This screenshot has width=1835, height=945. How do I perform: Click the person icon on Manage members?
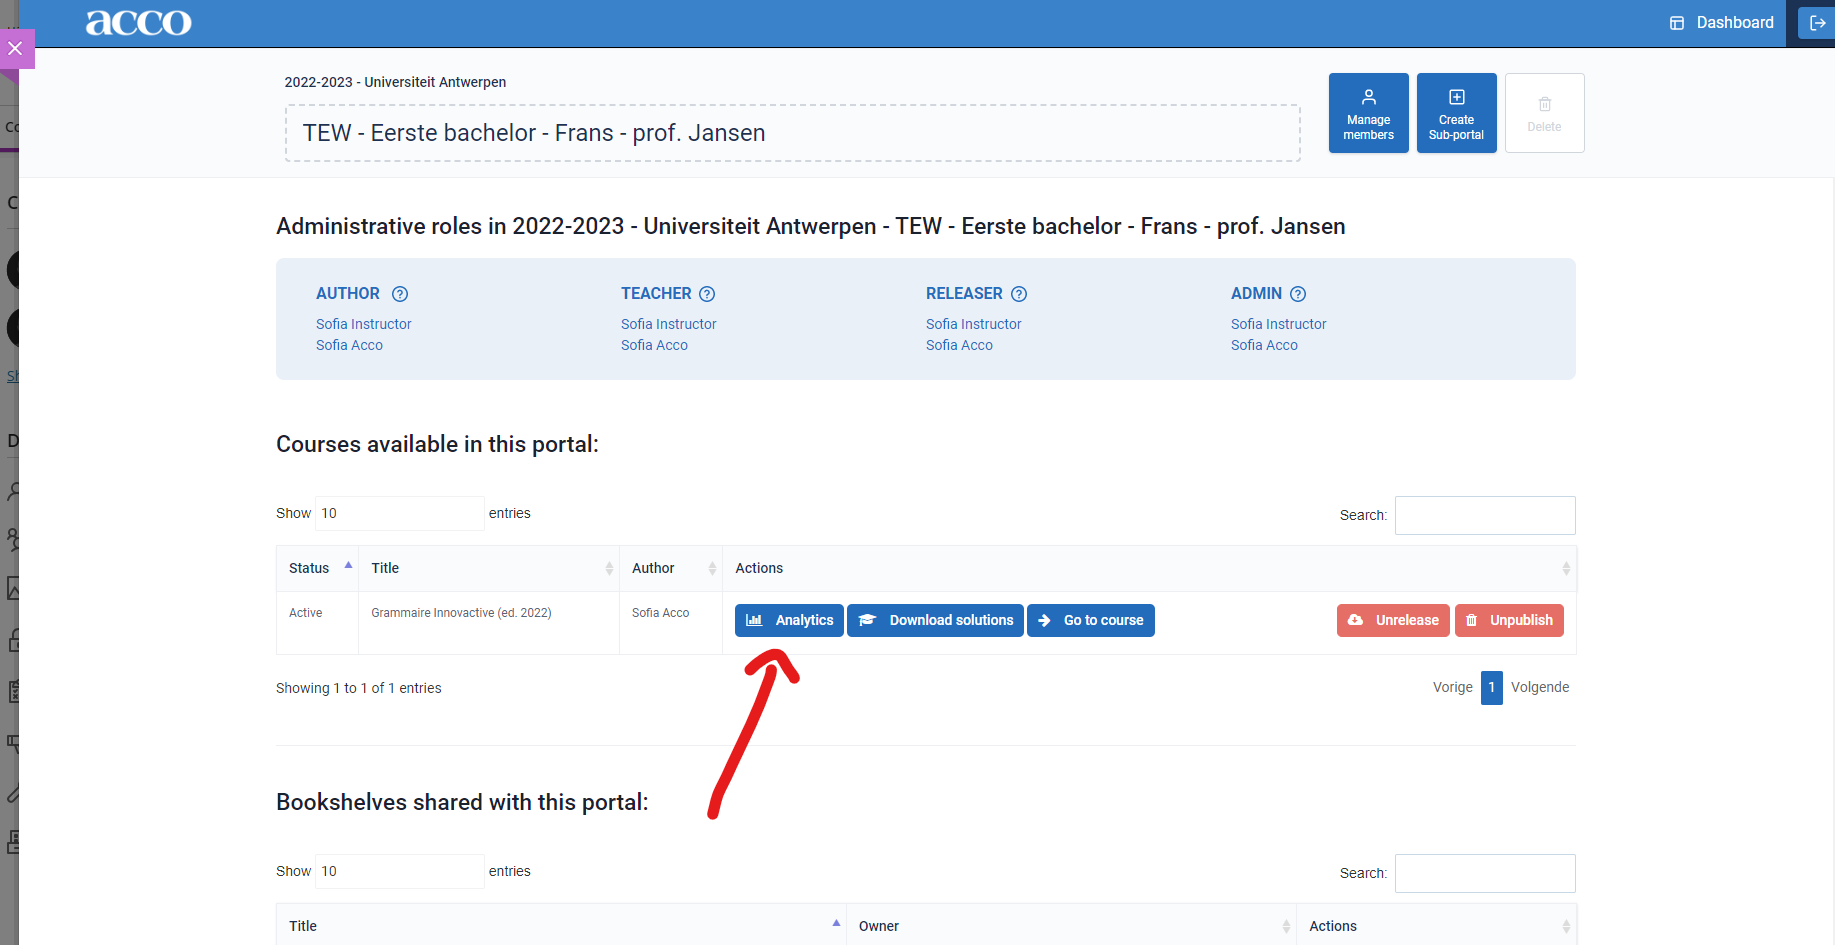pos(1368,98)
